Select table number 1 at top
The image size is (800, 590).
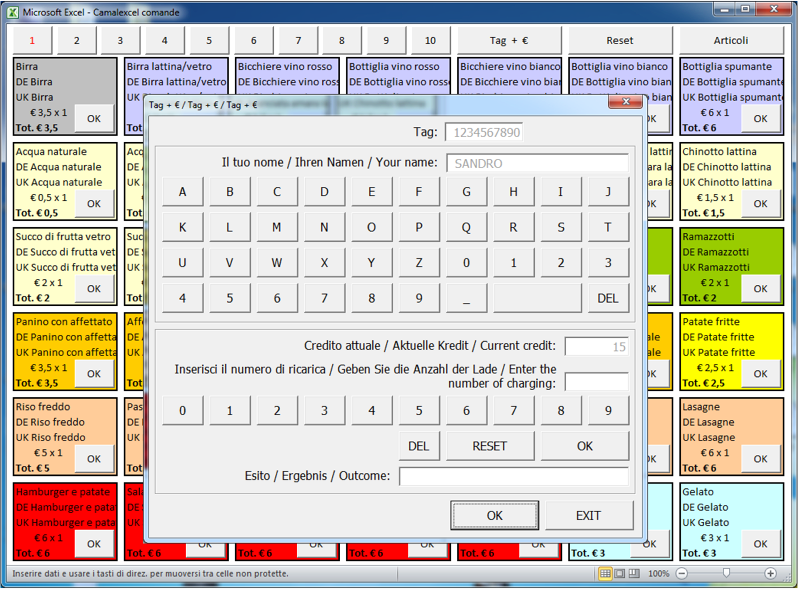(x=32, y=41)
